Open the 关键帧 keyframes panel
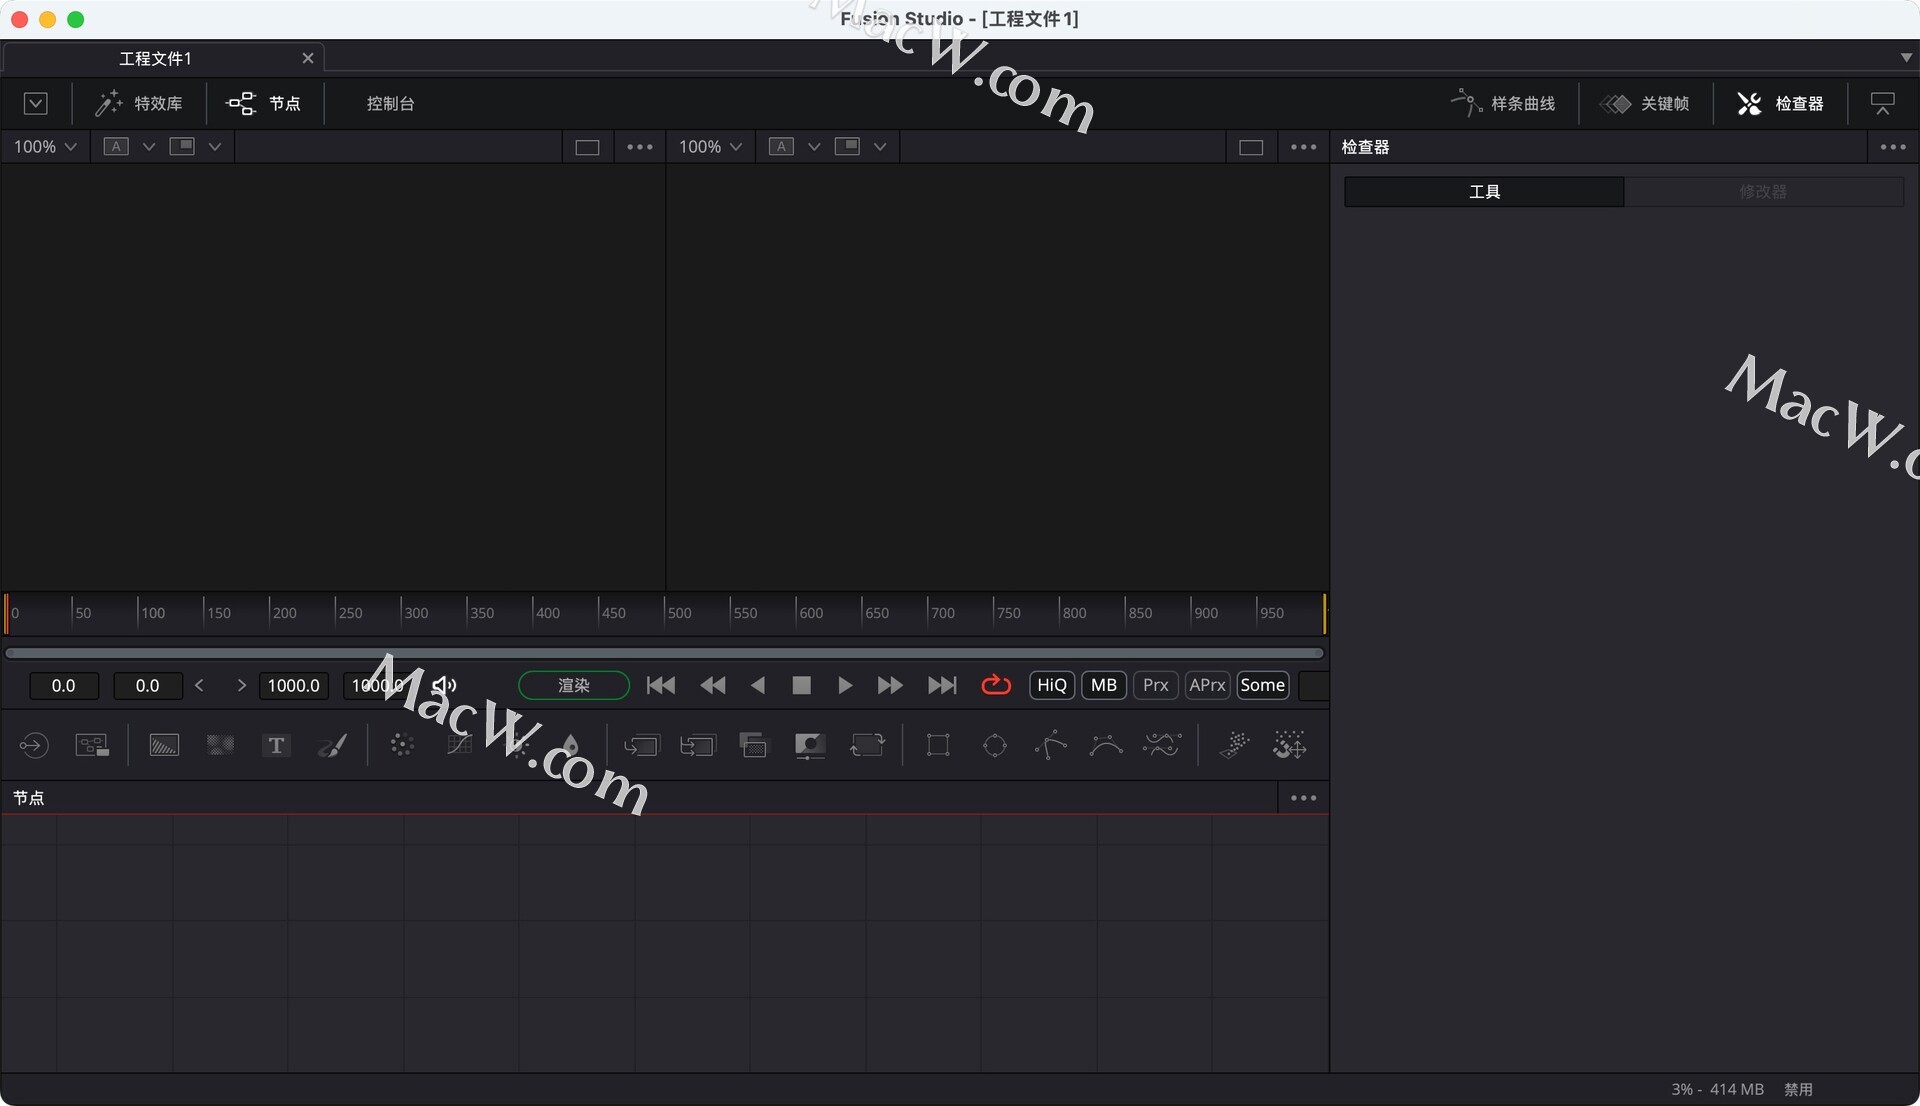The image size is (1920, 1106). tap(1645, 103)
